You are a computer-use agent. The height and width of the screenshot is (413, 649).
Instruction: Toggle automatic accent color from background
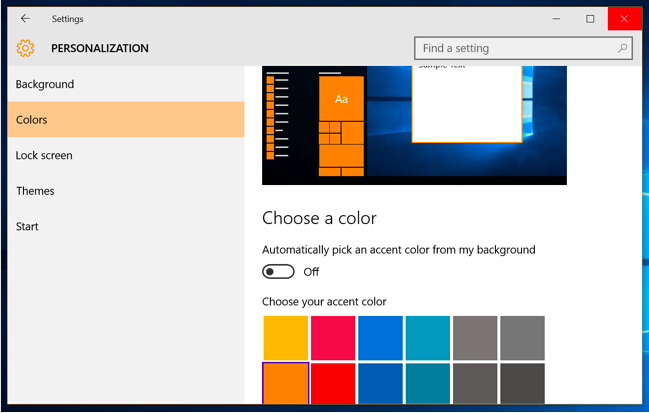coord(278,272)
